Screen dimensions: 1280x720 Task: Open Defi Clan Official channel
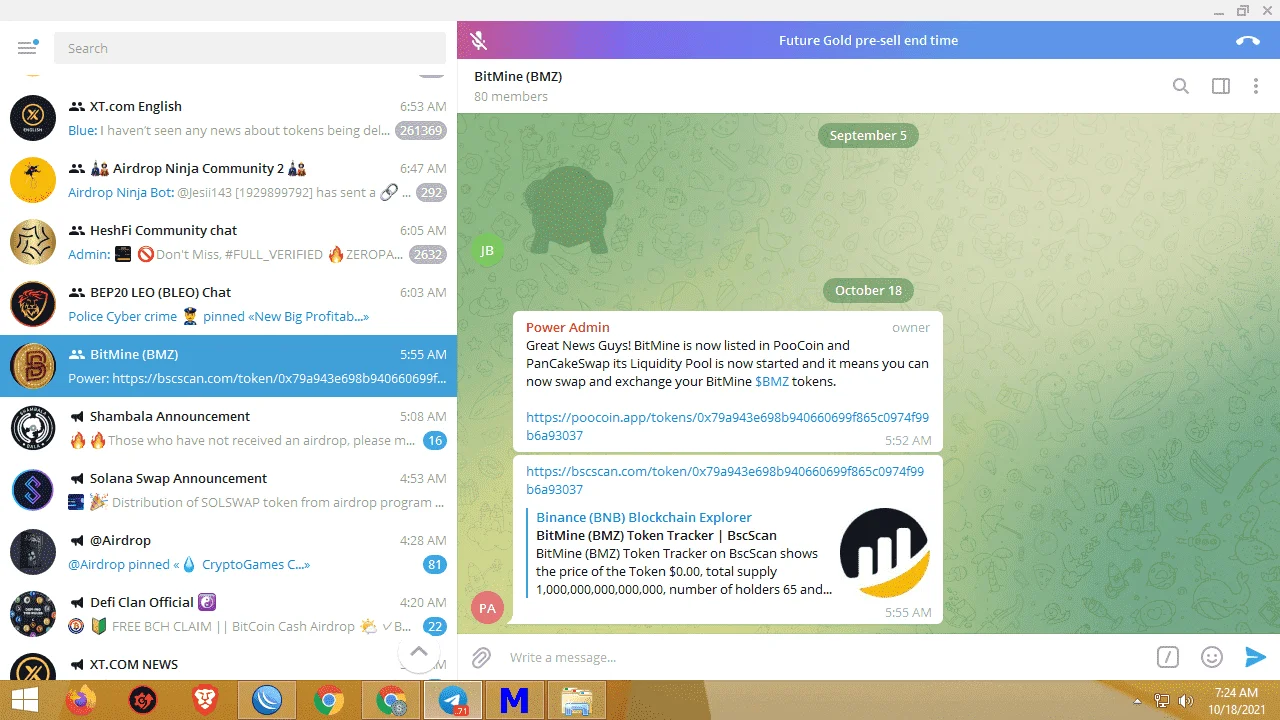click(228, 614)
